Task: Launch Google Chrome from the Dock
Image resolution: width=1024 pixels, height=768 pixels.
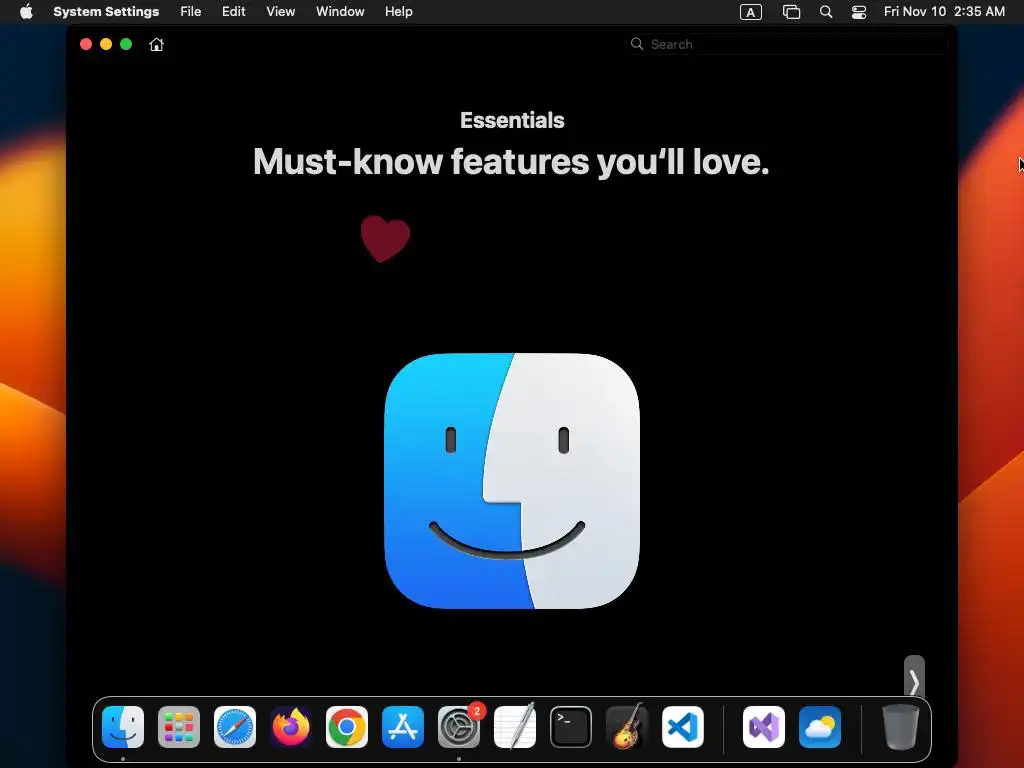Action: pos(347,727)
